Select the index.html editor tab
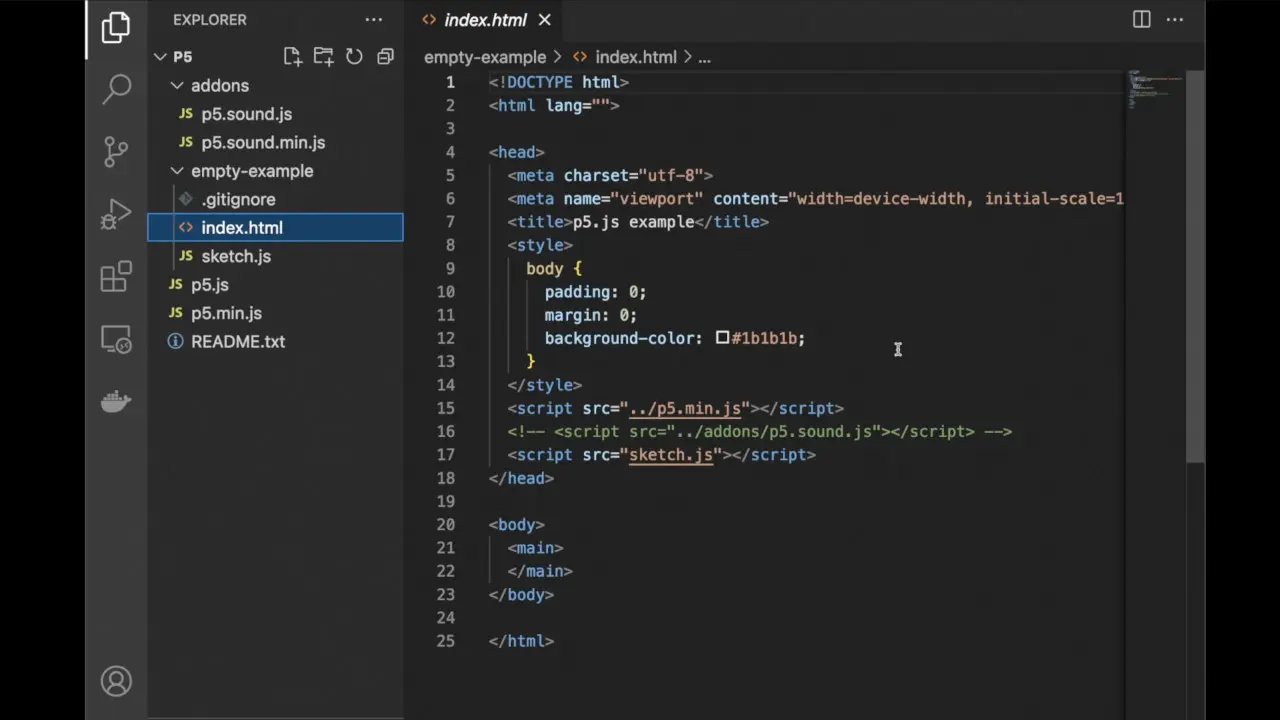The width and height of the screenshot is (1280, 720). [x=485, y=20]
